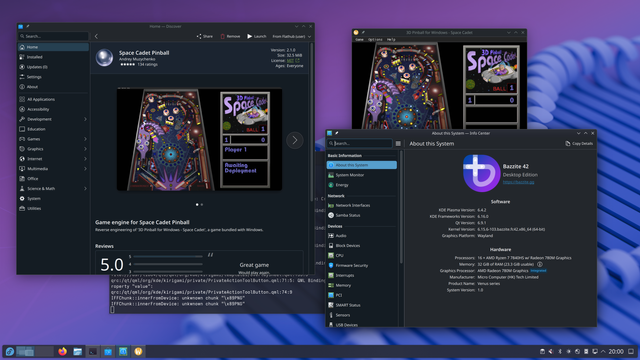Open the From Flathub source dropdown
Image resolution: width=640 pixels, height=360 pixels.
292,36
